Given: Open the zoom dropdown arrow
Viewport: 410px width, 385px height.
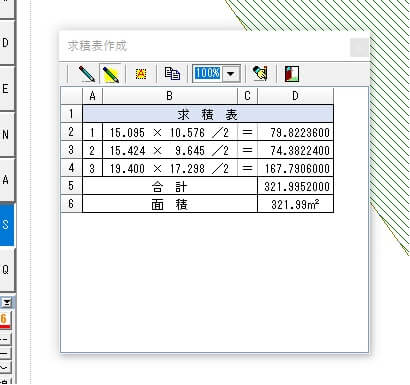Looking at the screenshot, I should coord(231,73).
